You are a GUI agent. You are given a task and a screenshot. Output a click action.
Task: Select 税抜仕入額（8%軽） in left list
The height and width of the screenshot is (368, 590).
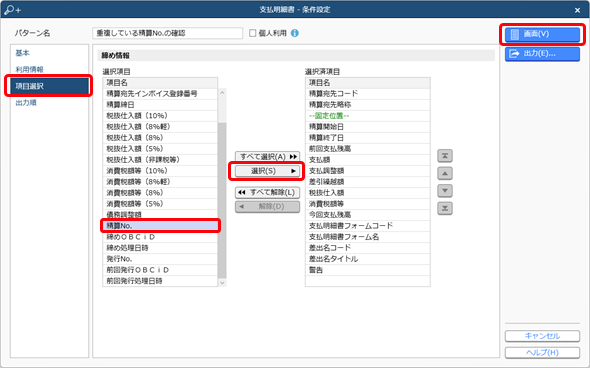(160, 126)
